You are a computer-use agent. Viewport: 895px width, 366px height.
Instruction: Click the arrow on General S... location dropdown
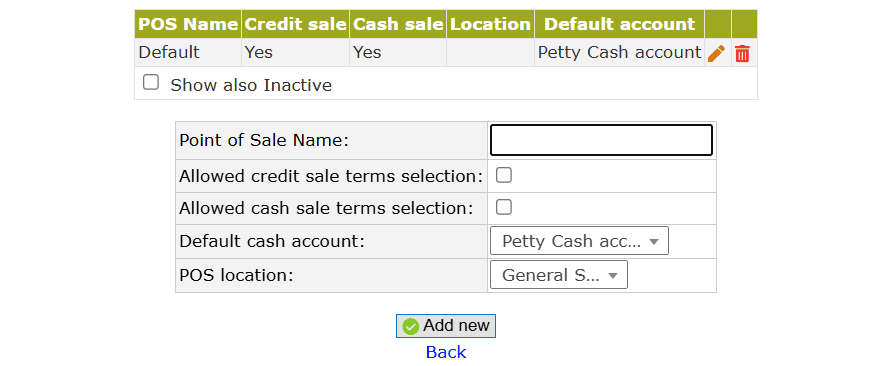pos(613,276)
